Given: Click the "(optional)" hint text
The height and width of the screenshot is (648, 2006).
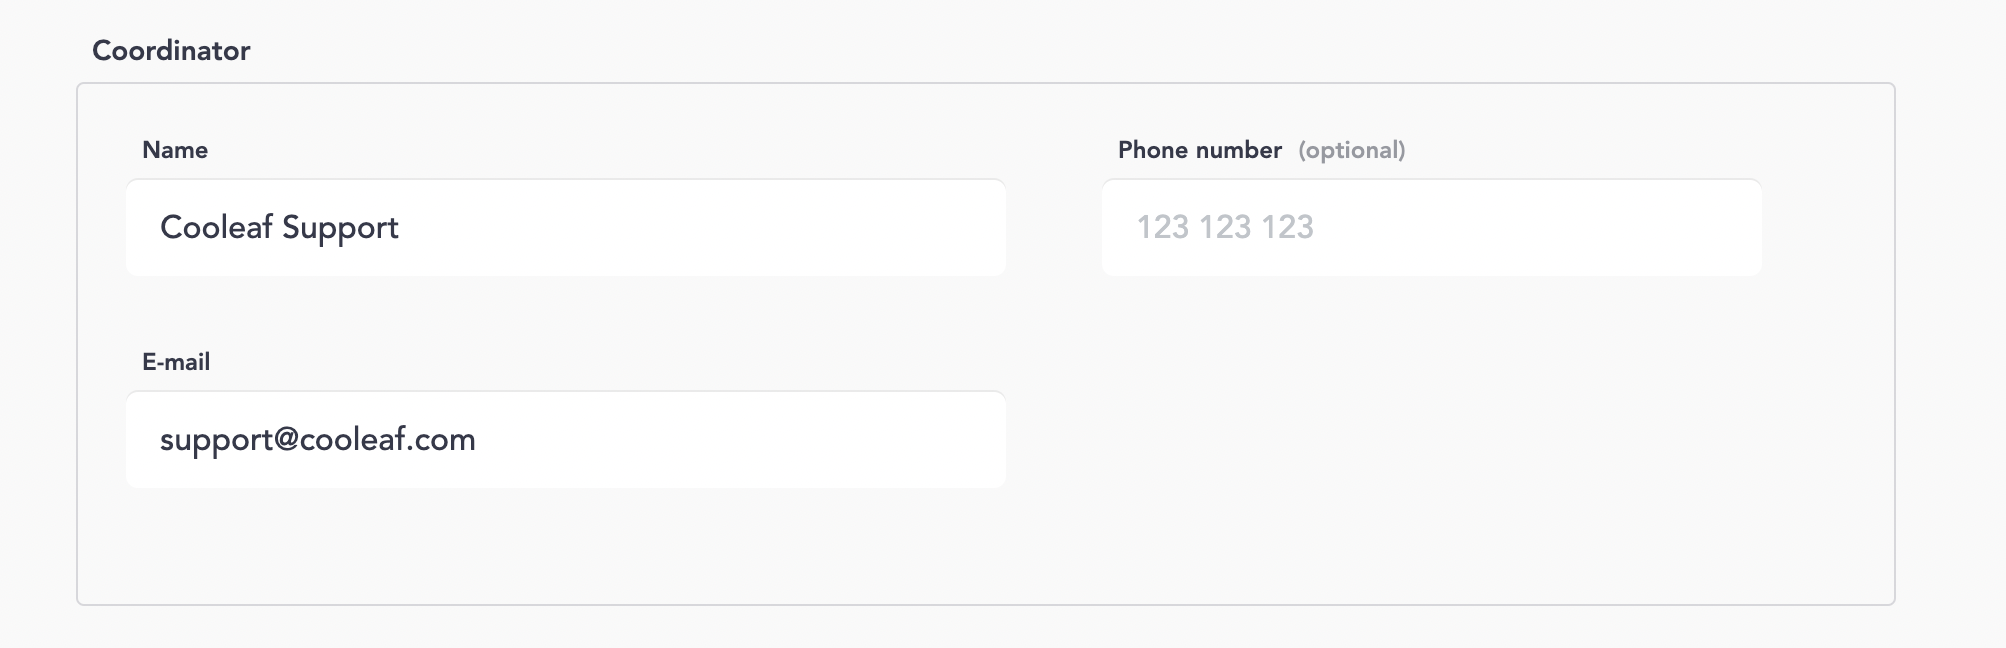Looking at the screenshot, I should (1351, 150).
